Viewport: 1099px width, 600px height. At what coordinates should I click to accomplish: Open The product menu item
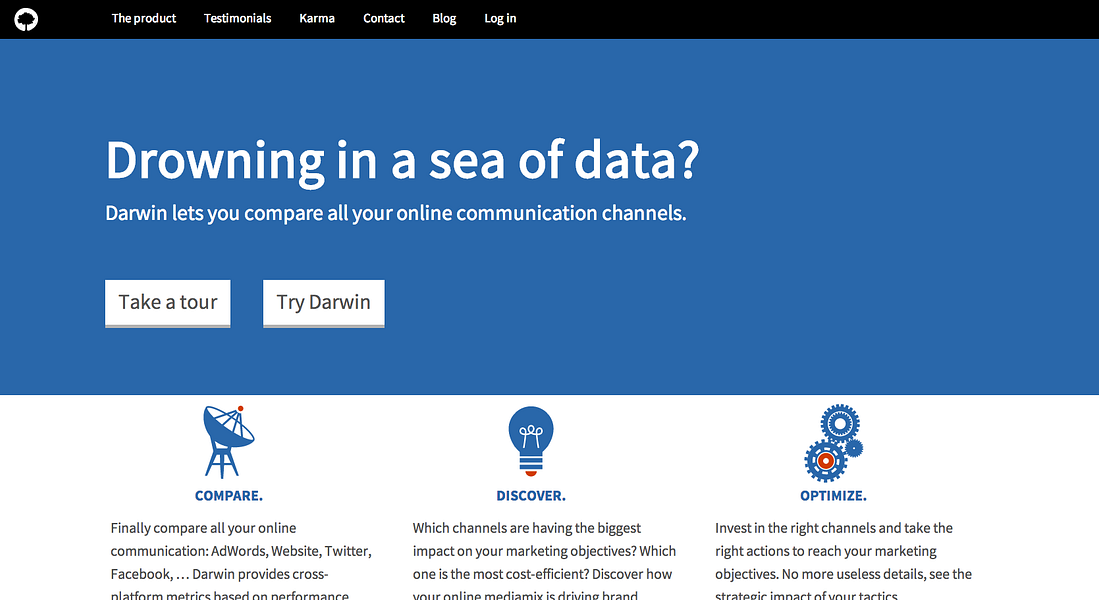[x=144, y=18]
